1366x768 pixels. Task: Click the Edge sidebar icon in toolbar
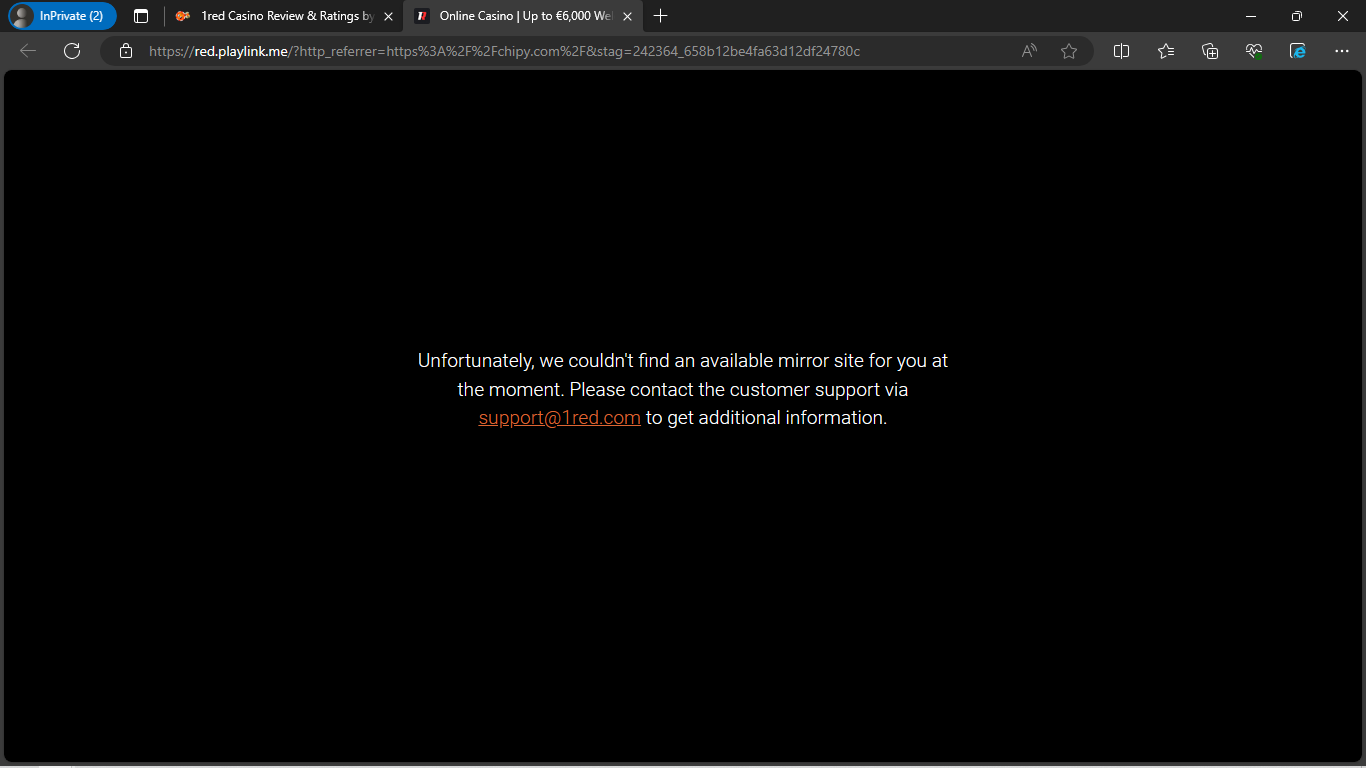point(1298,51)
